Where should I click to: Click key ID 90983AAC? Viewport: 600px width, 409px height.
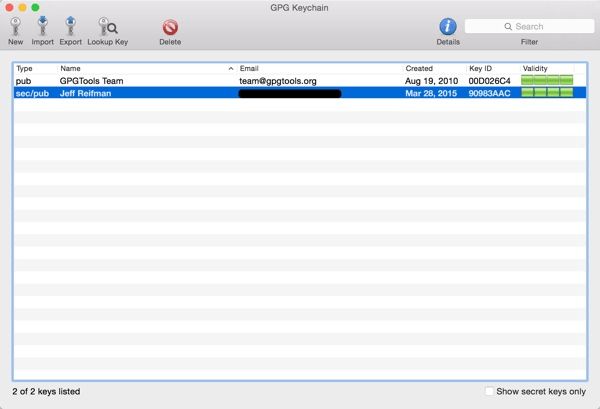click(x=489, y=93)
